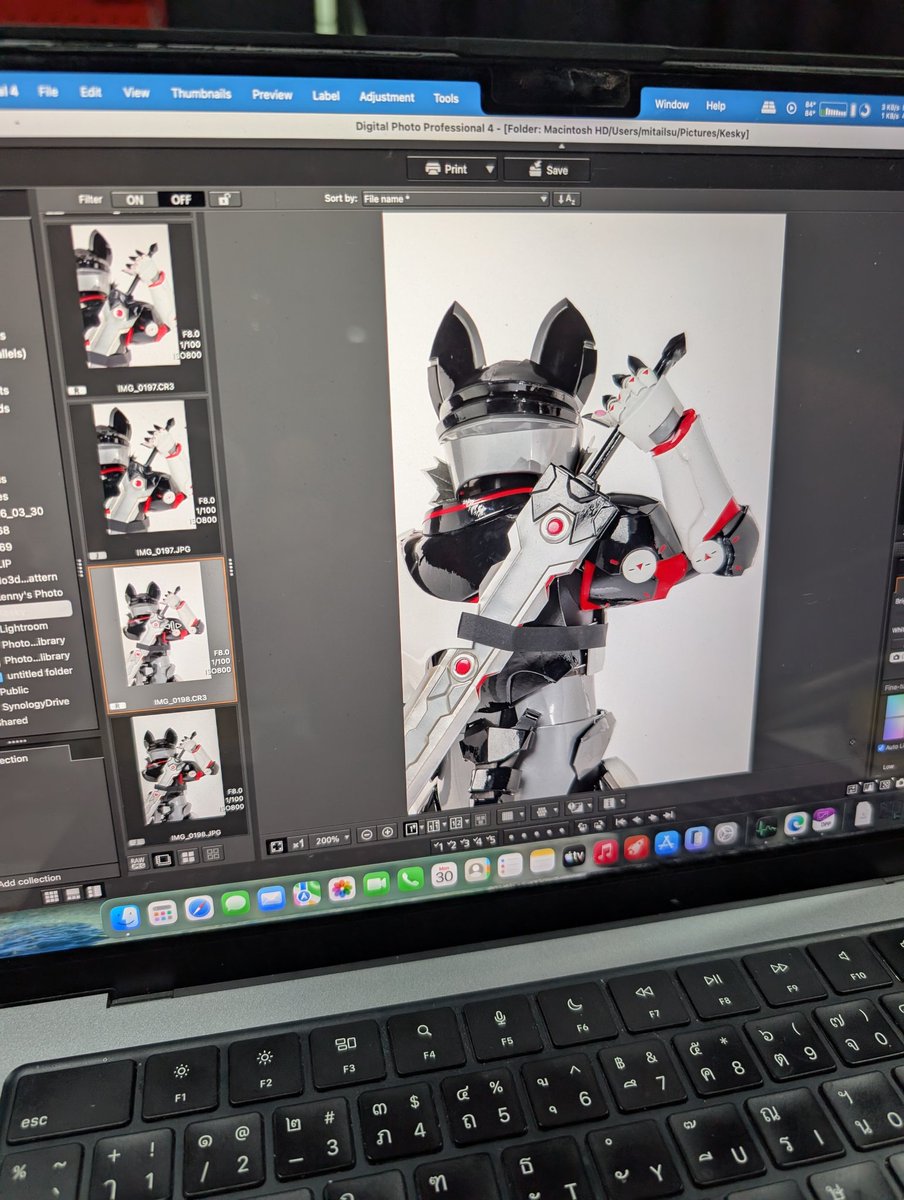Open the Preview menu
The image size is (904, 1200).
click(x=272, y=95)
